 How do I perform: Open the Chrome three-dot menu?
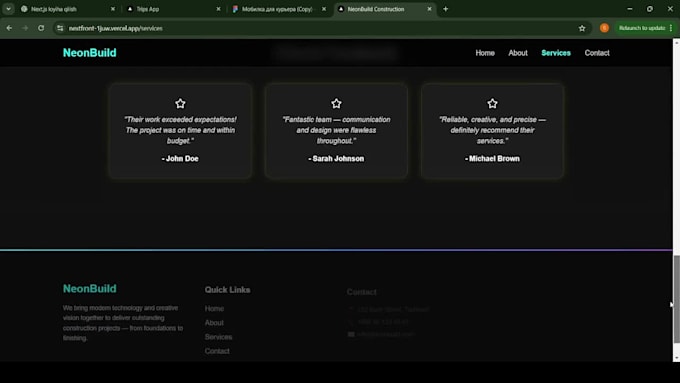coord(671,28)
